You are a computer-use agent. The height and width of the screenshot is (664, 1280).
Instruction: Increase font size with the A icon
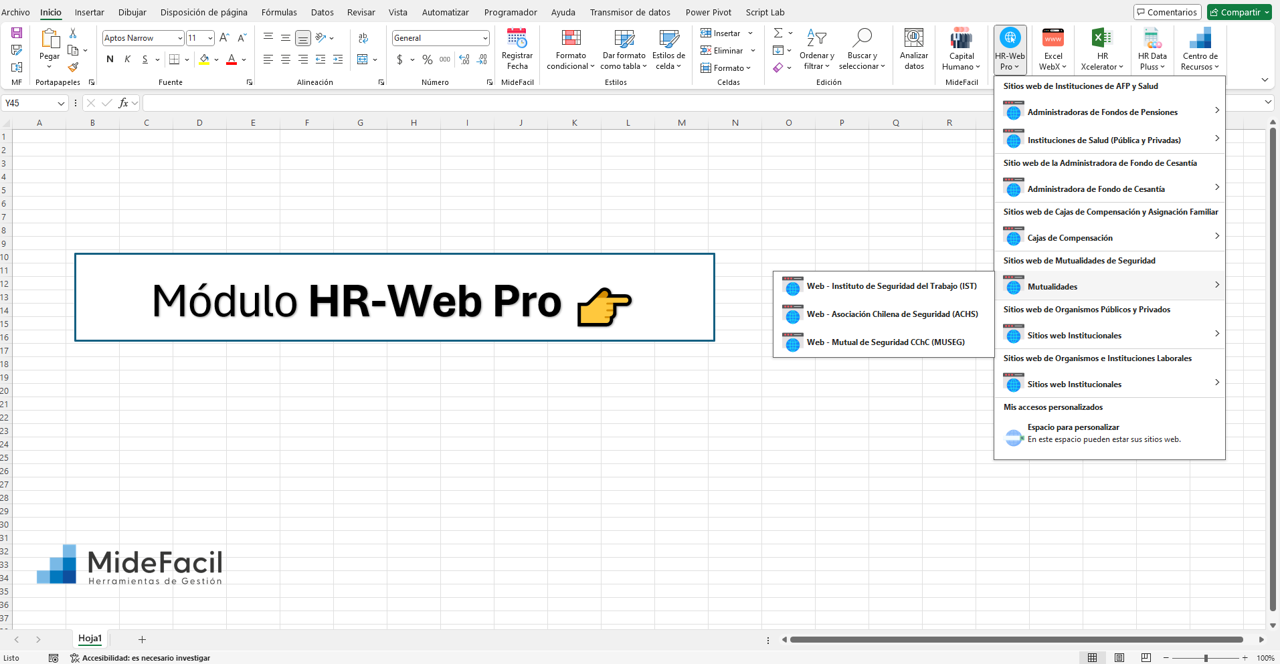tap(224, 38)
